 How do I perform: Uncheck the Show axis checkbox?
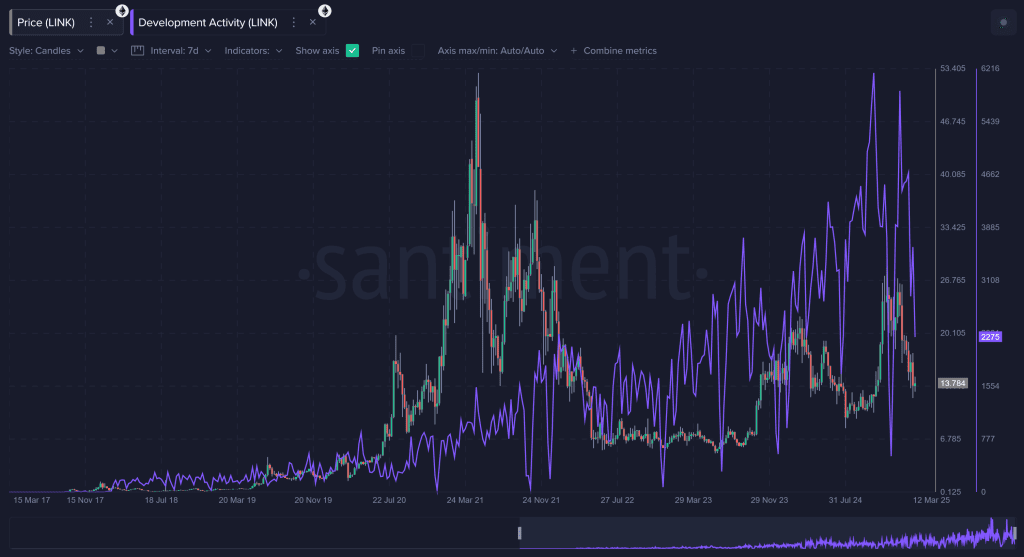pos(352,50)
